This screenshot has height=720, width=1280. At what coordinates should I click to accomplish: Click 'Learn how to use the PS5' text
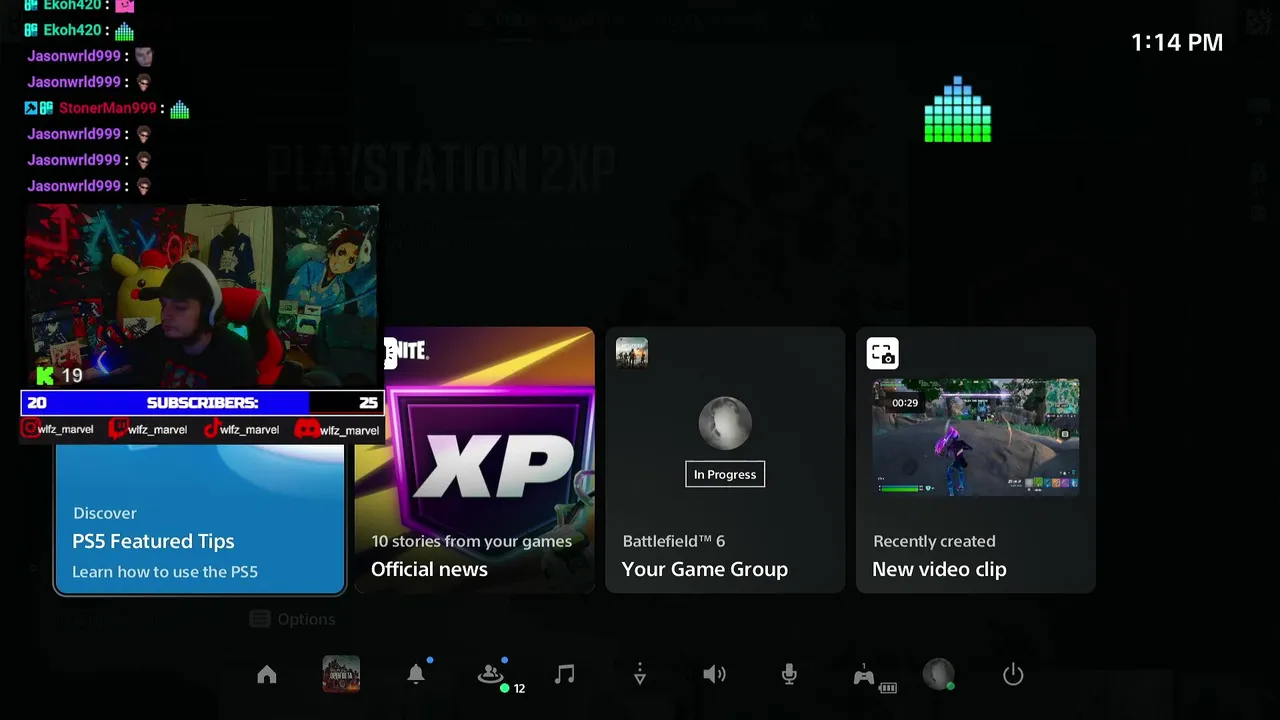165,572
